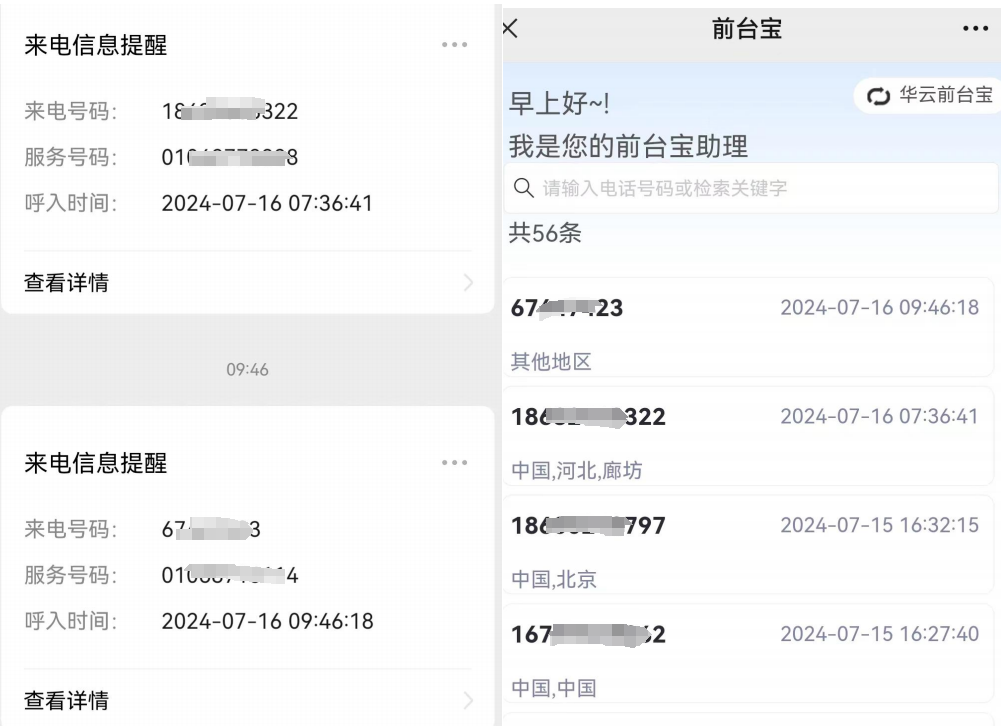Screen dimensions: 1001x726
Task: Click 查看详情 on the 07:36:41 reminder card
Action: pos(67,284)
